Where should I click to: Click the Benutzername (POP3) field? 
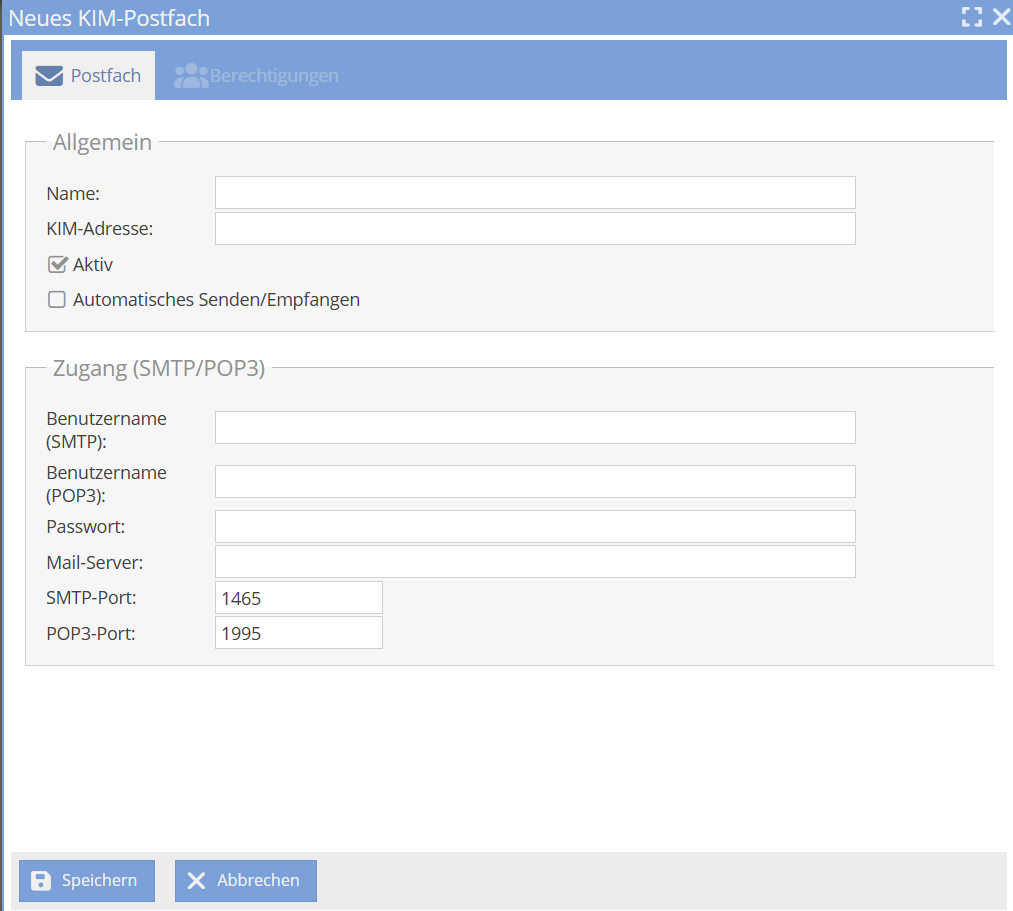coord(535,481)
